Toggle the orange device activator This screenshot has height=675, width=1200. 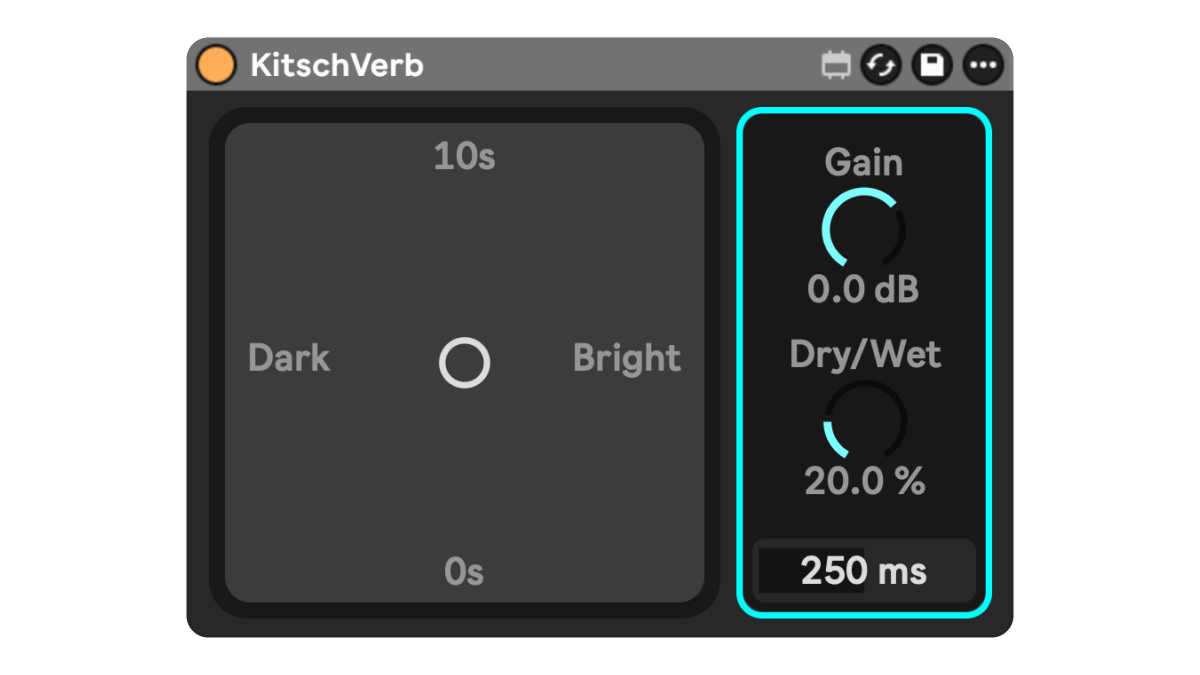pos(216,64)
